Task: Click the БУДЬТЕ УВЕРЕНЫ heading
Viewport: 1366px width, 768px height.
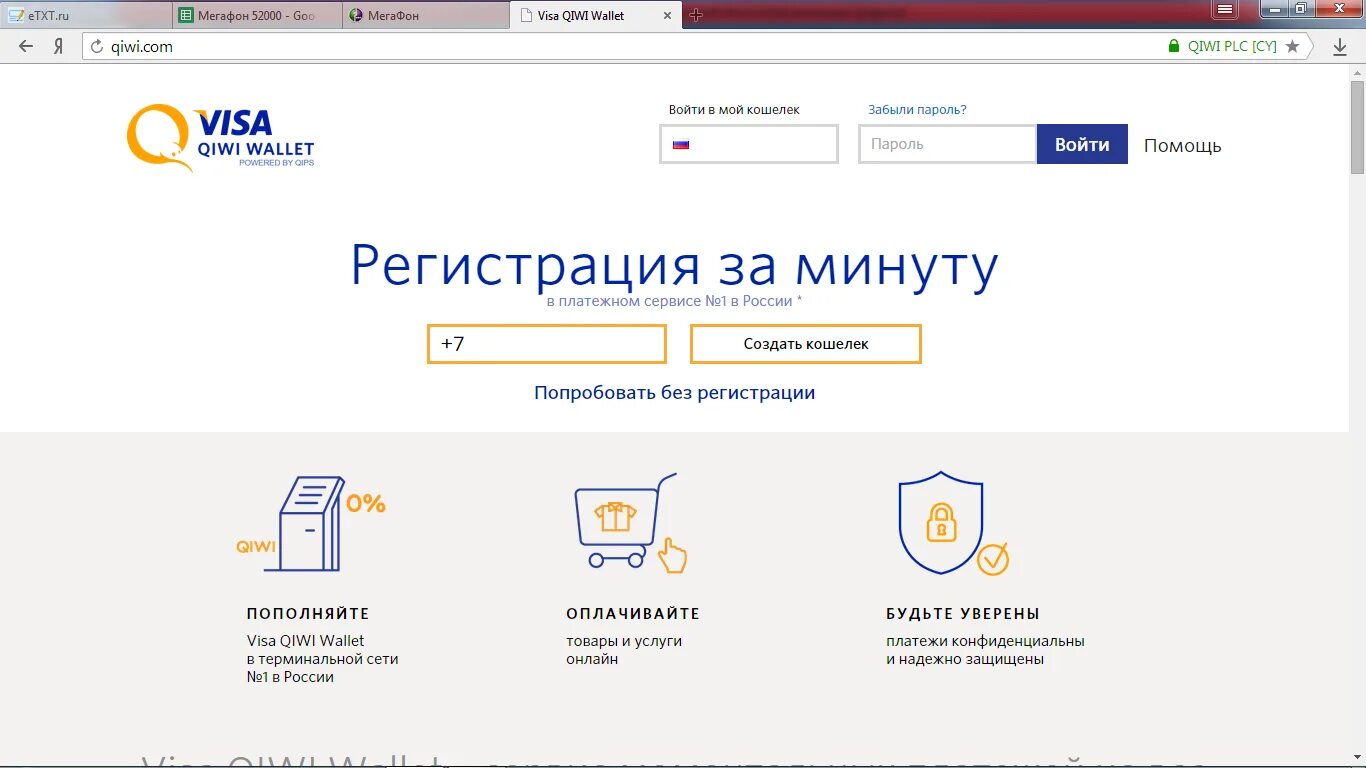Action: coord(963,614)
